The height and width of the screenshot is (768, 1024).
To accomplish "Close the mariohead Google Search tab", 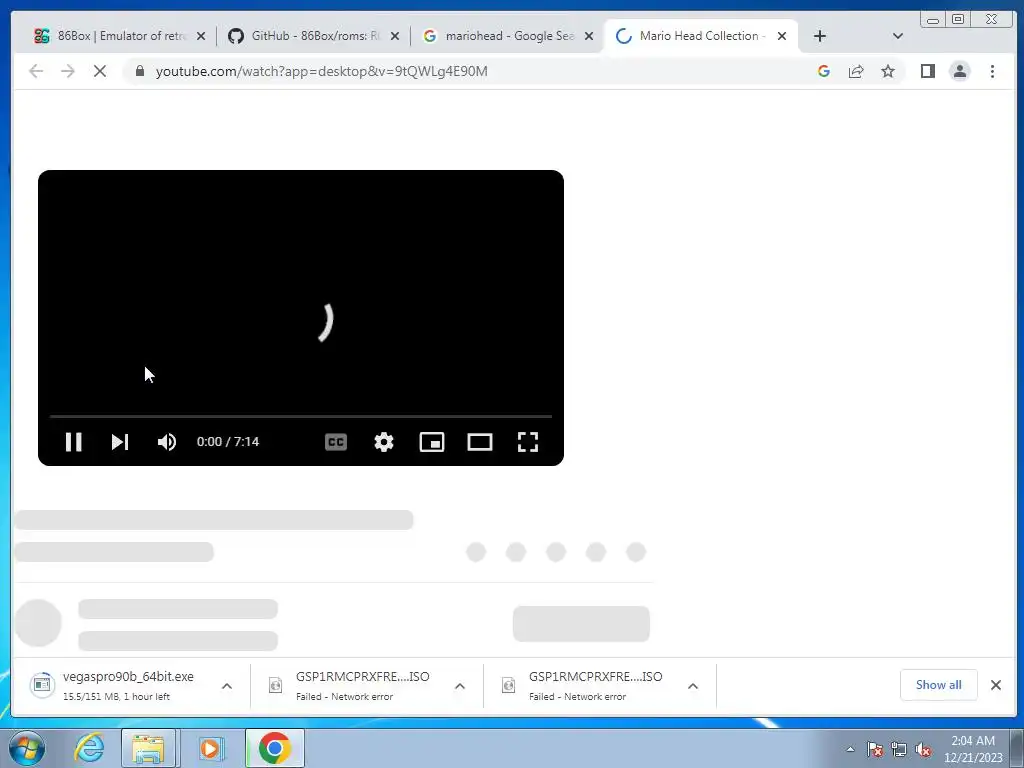I will 589,36.
